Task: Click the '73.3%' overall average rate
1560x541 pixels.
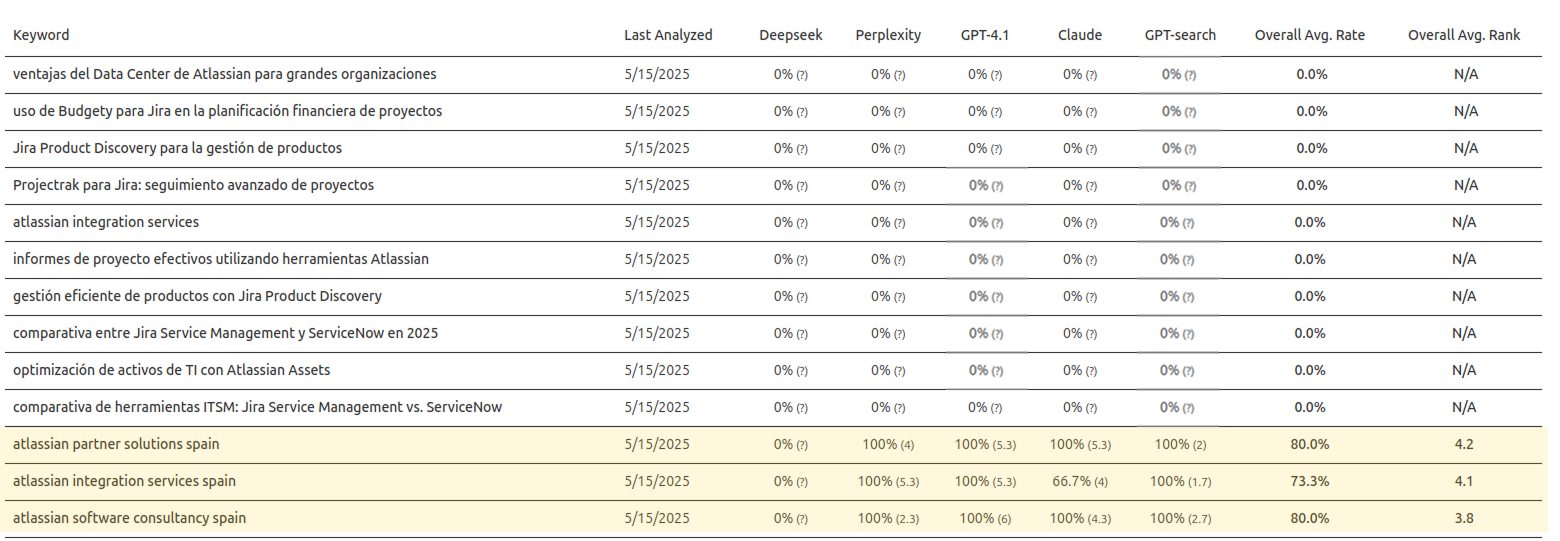Action: coord(1310,481)
